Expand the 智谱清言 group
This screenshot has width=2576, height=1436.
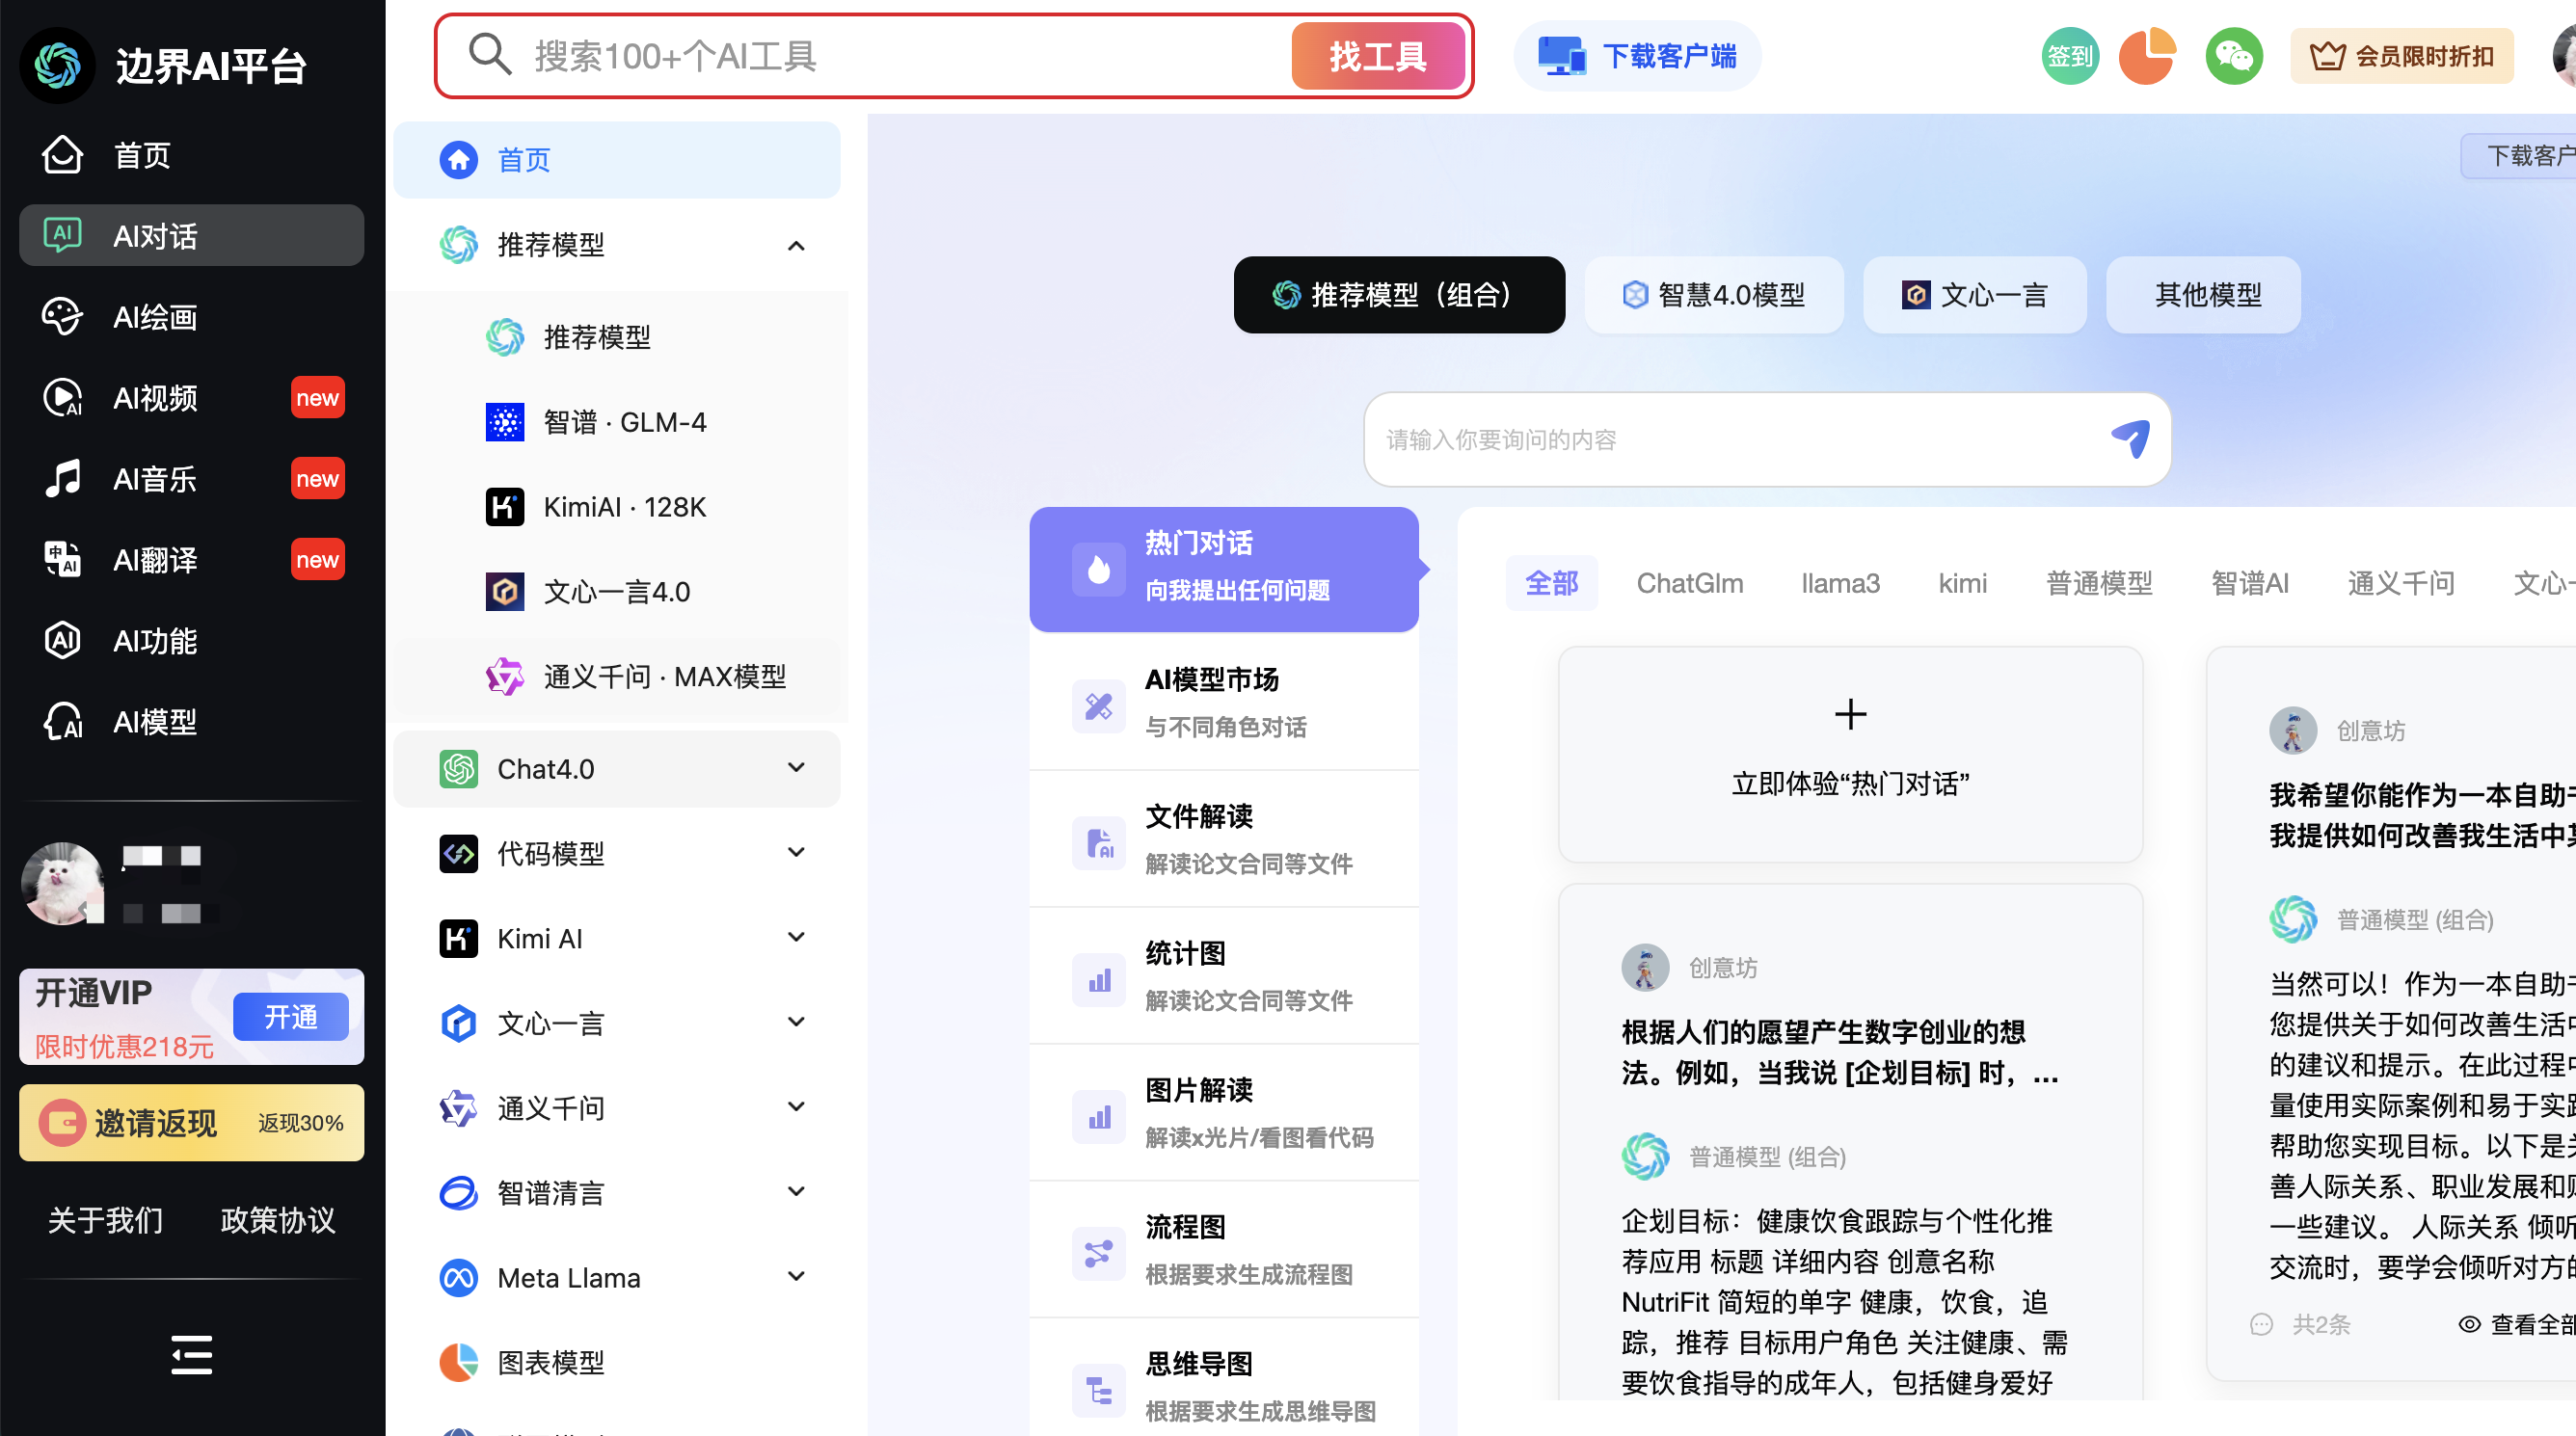(x=617, y=1193)
